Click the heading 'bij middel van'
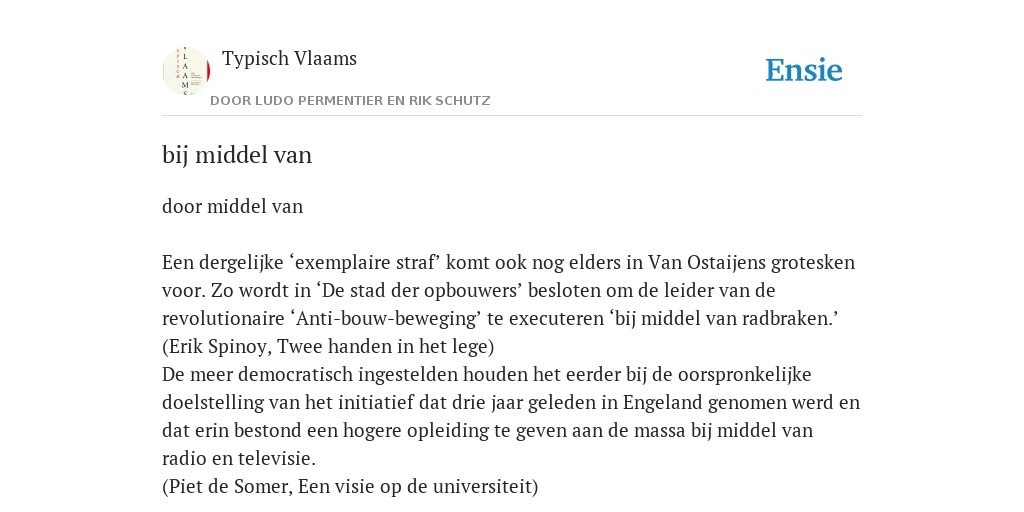Viewport: 1024px width, 512px height. click(x=237, y=155)
